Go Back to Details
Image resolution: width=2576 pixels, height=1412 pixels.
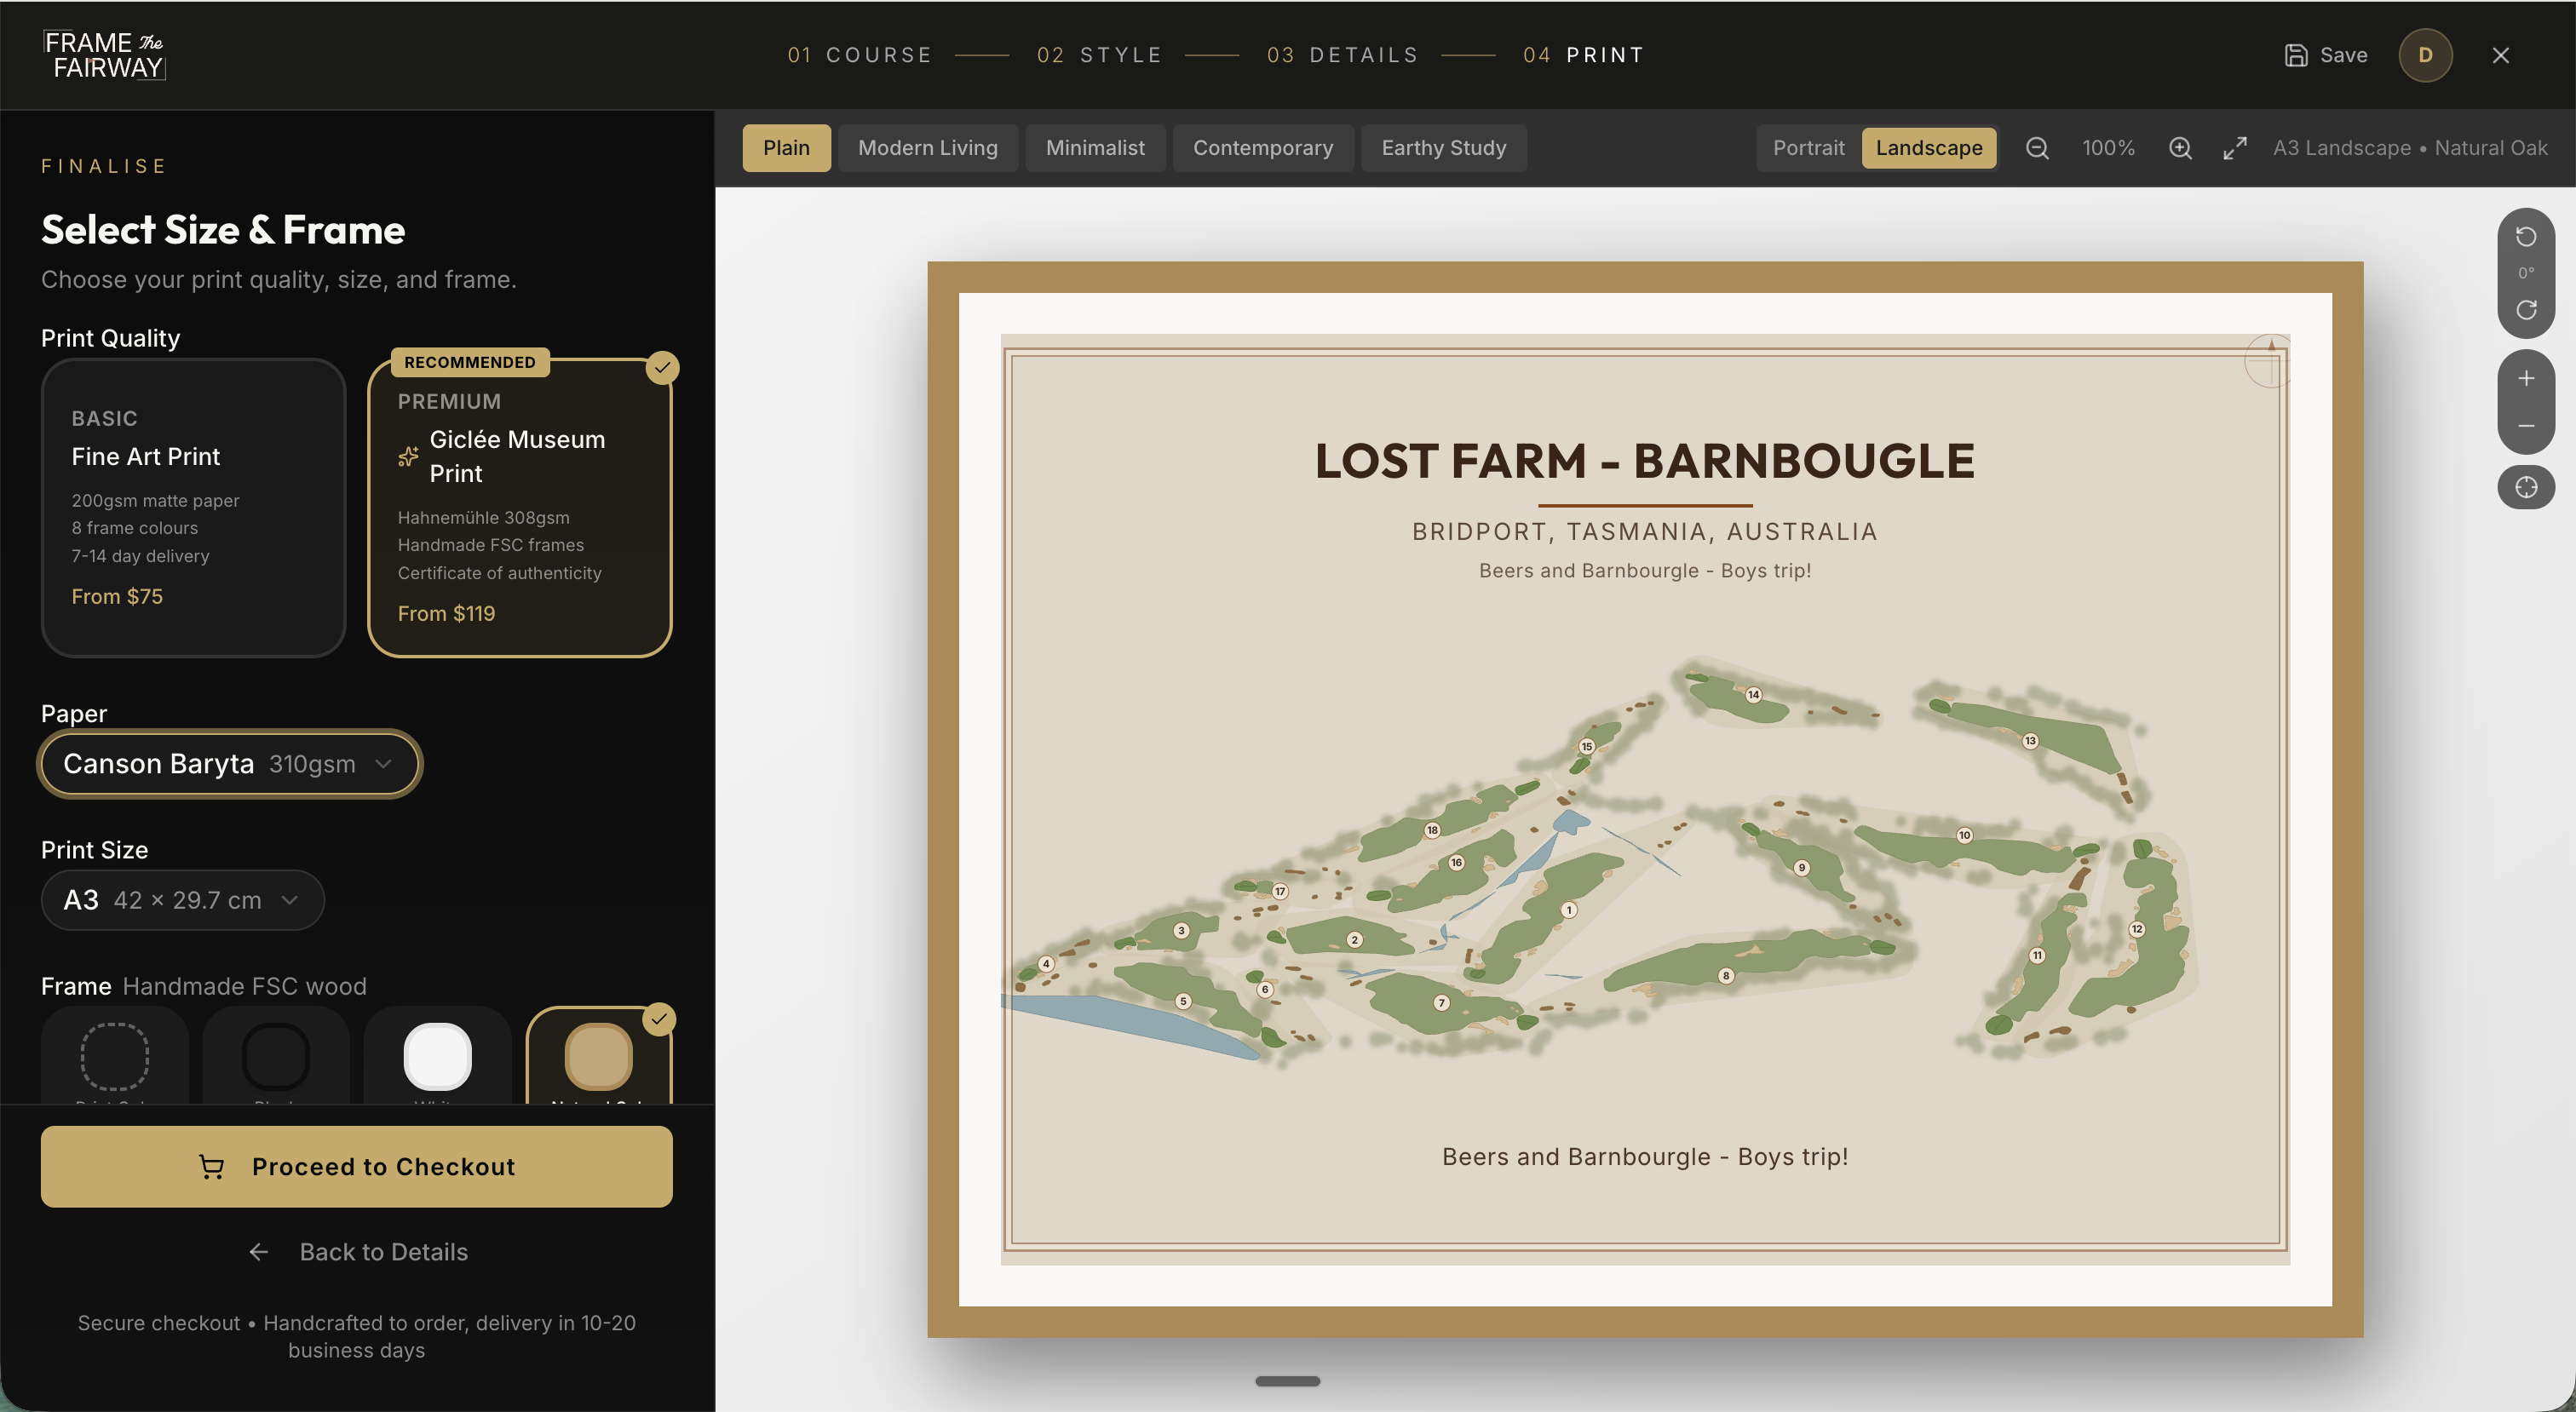[357, 1252]
